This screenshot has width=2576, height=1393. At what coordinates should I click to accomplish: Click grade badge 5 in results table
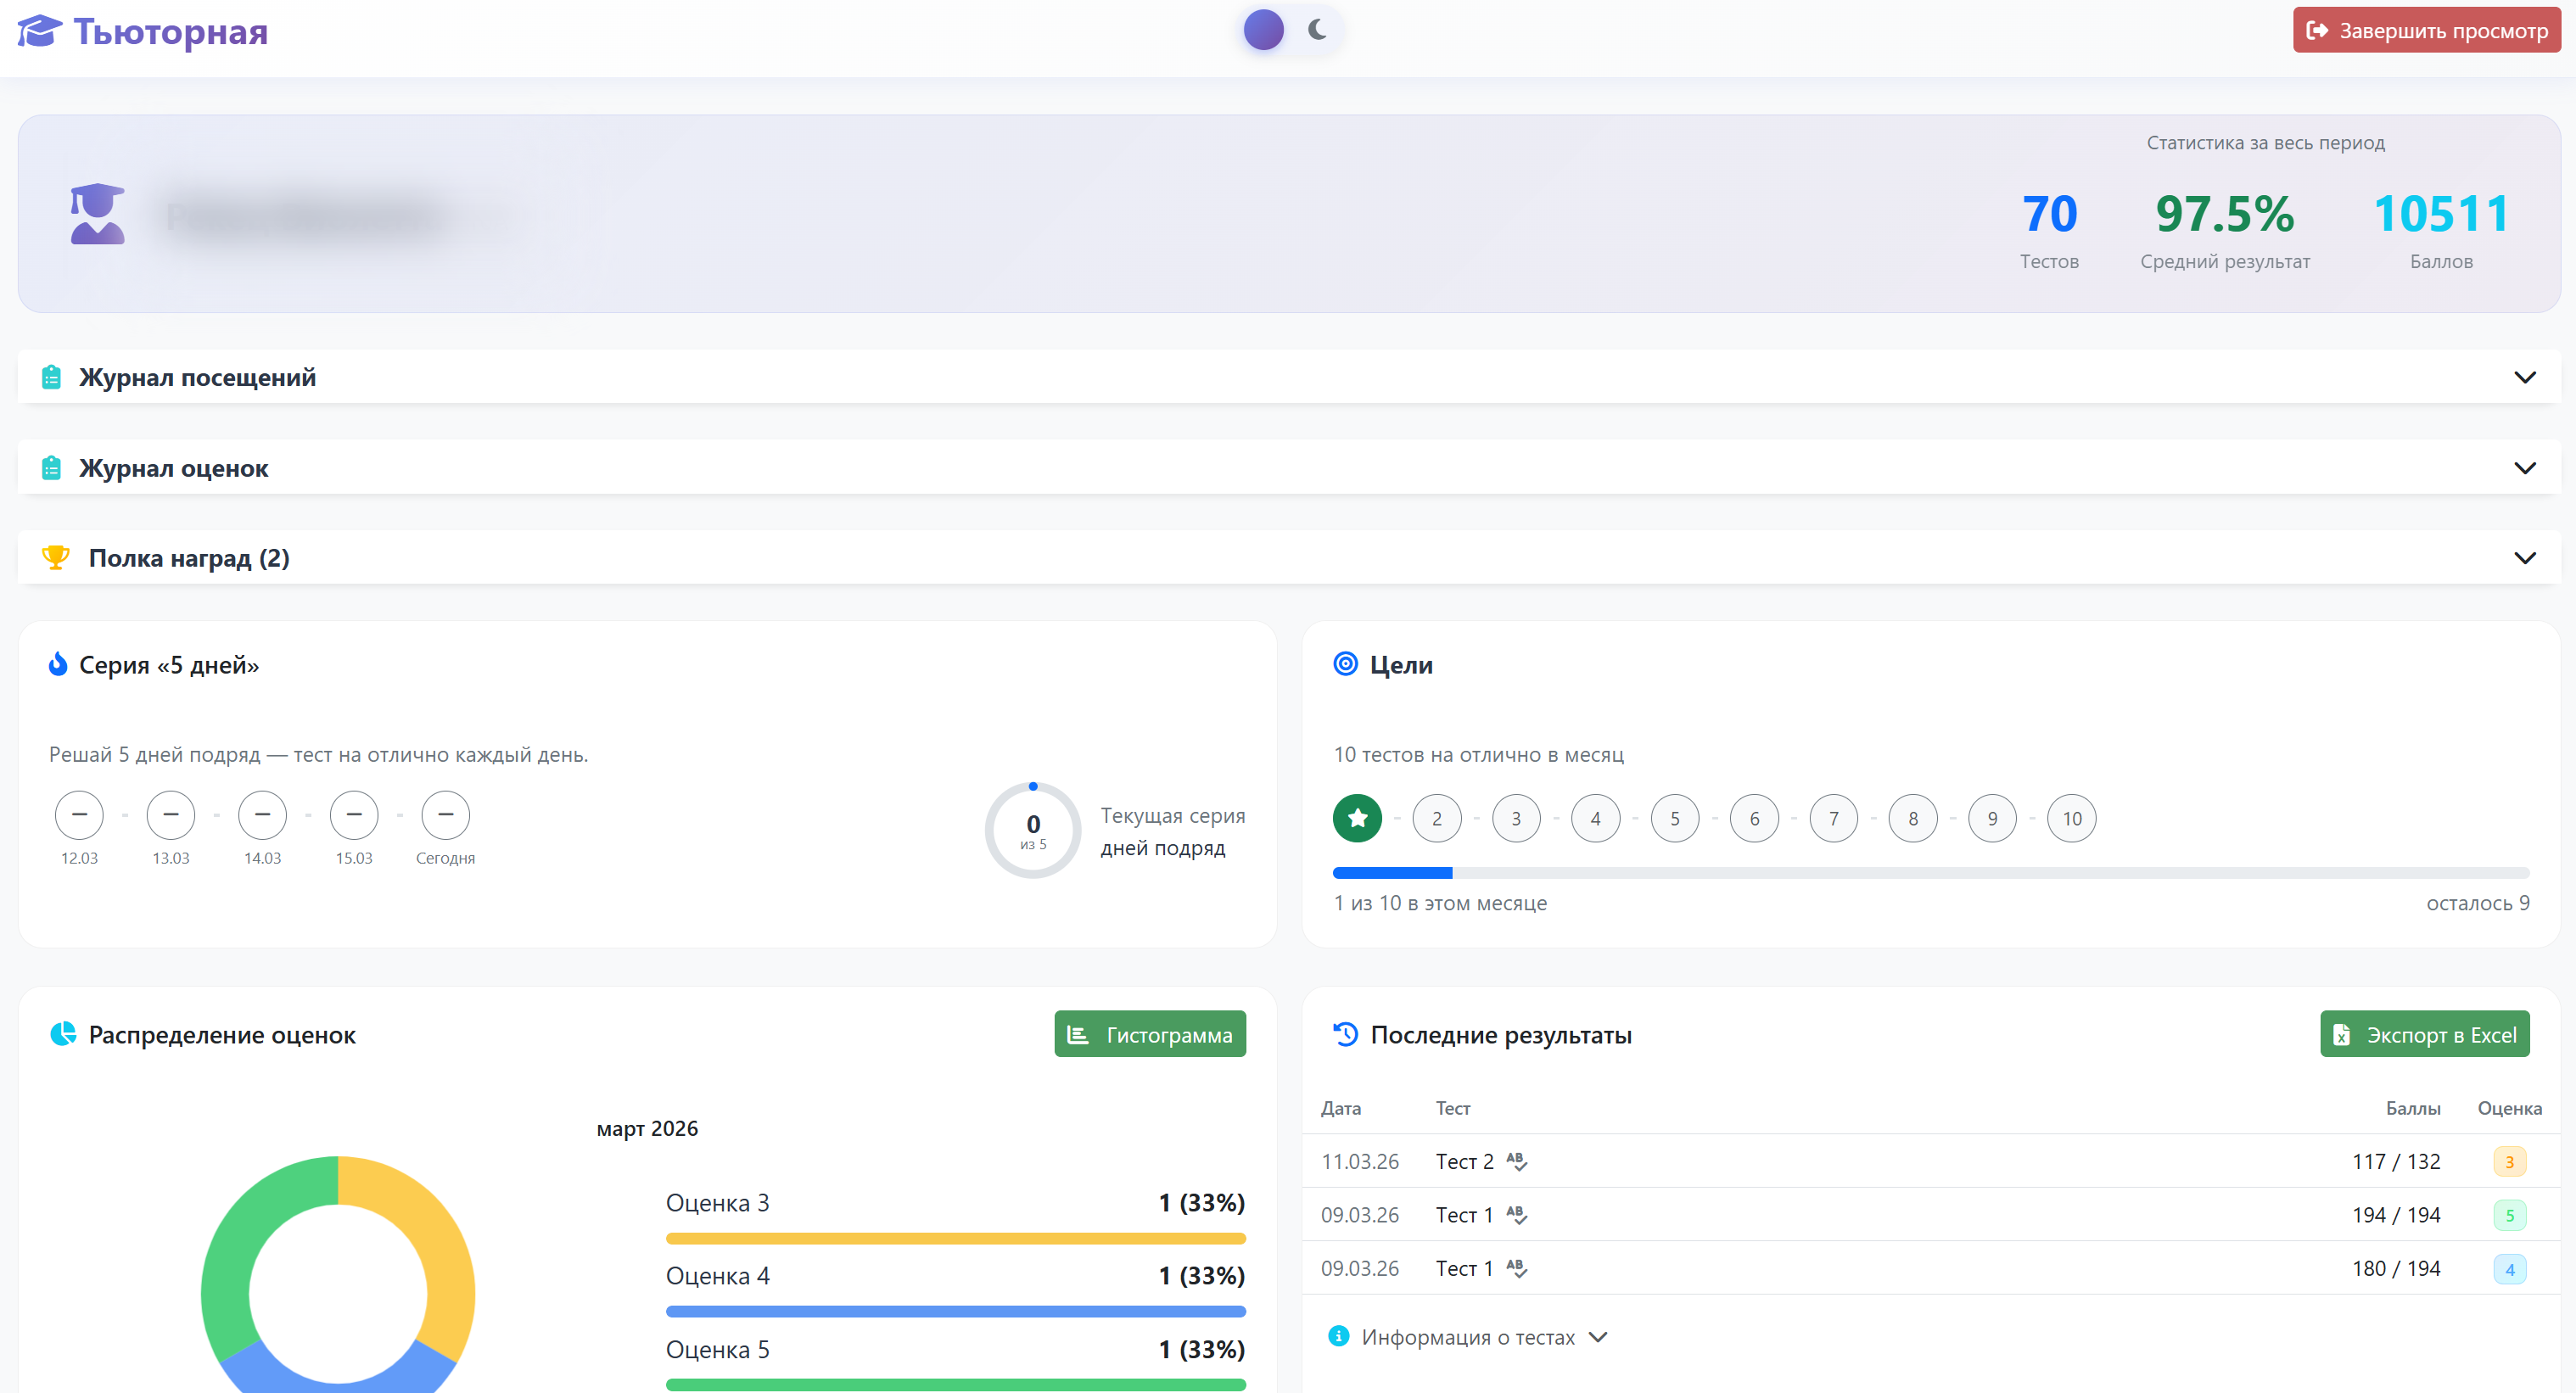(x=2510, y=1215)
